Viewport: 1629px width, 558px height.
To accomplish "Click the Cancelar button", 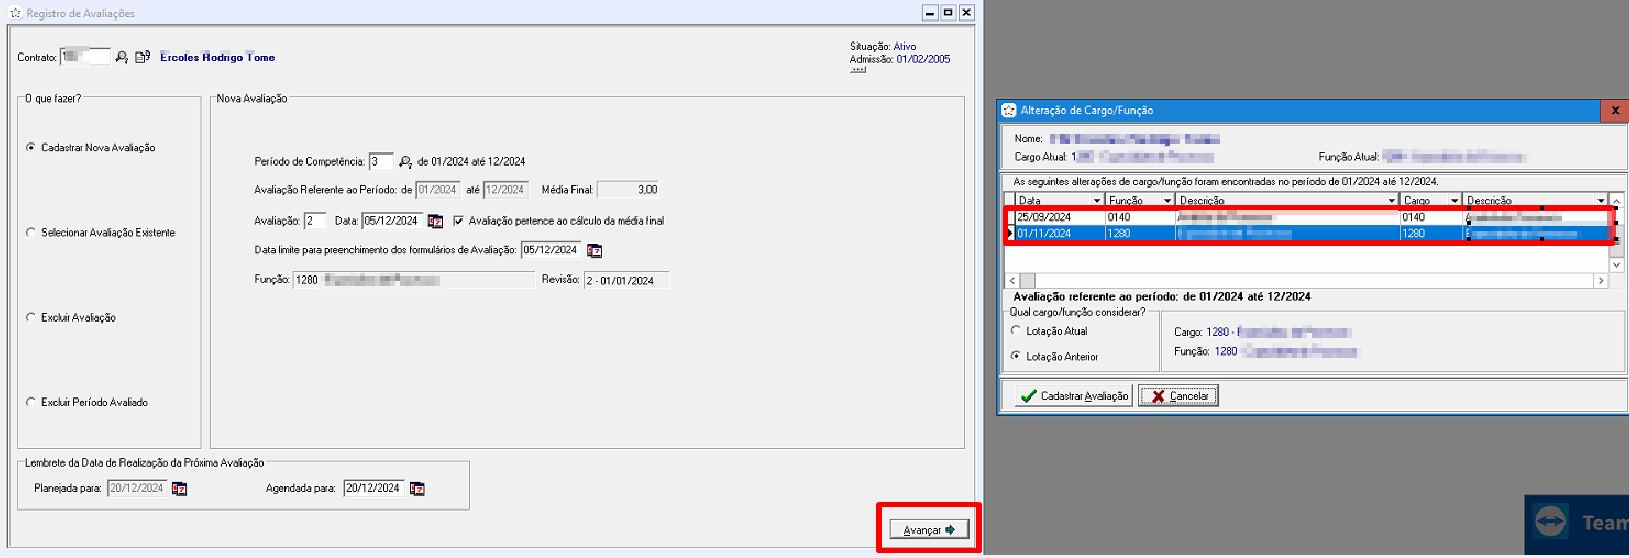I will click(x=1178, y=396).
